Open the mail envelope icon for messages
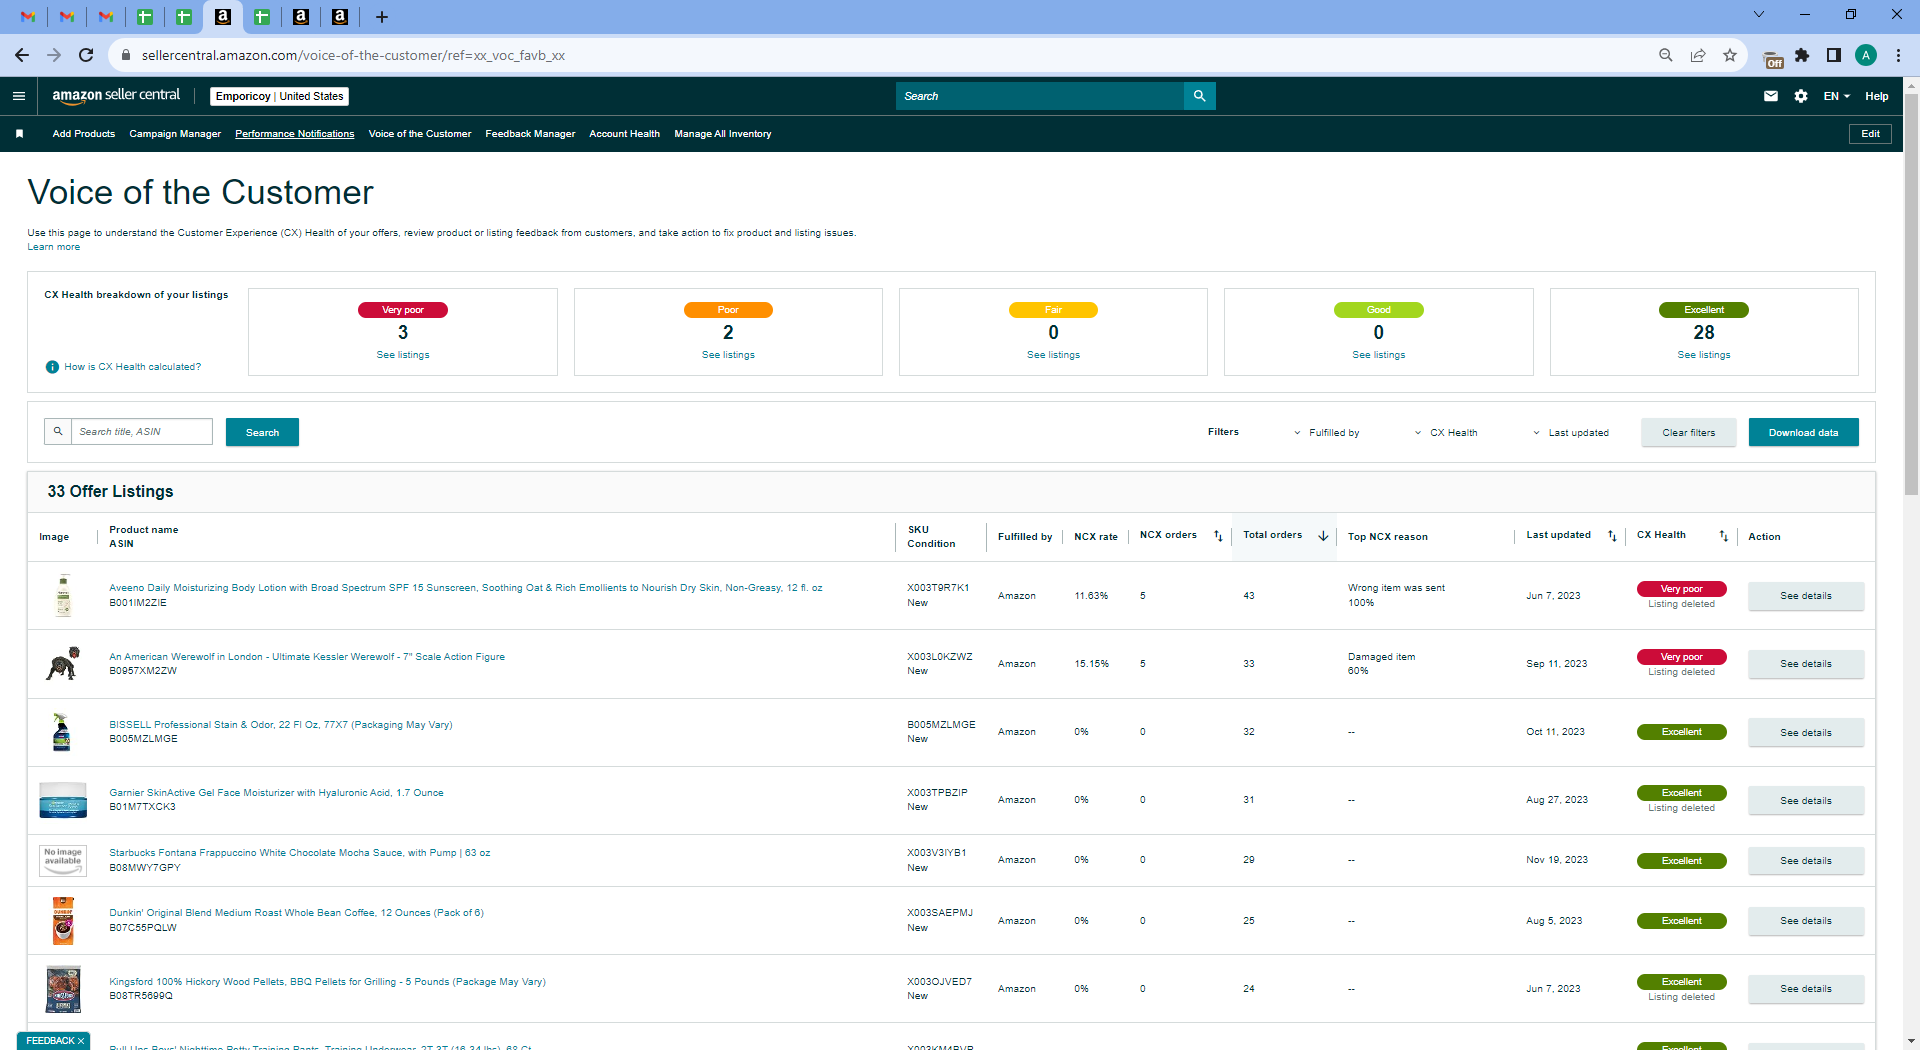Screen dimensions: 1920x1050 click(x=1771, y=96)
